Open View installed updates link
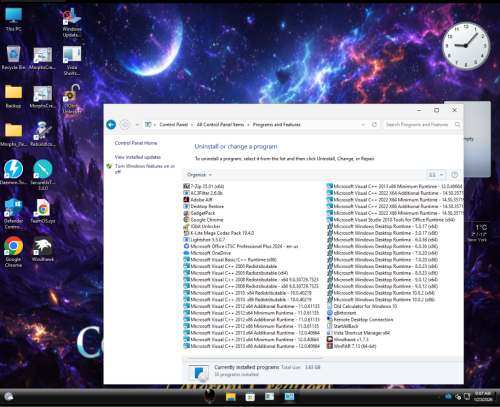Image resolution: width=500 pixels, height=407 pixels. click(138, 157)
